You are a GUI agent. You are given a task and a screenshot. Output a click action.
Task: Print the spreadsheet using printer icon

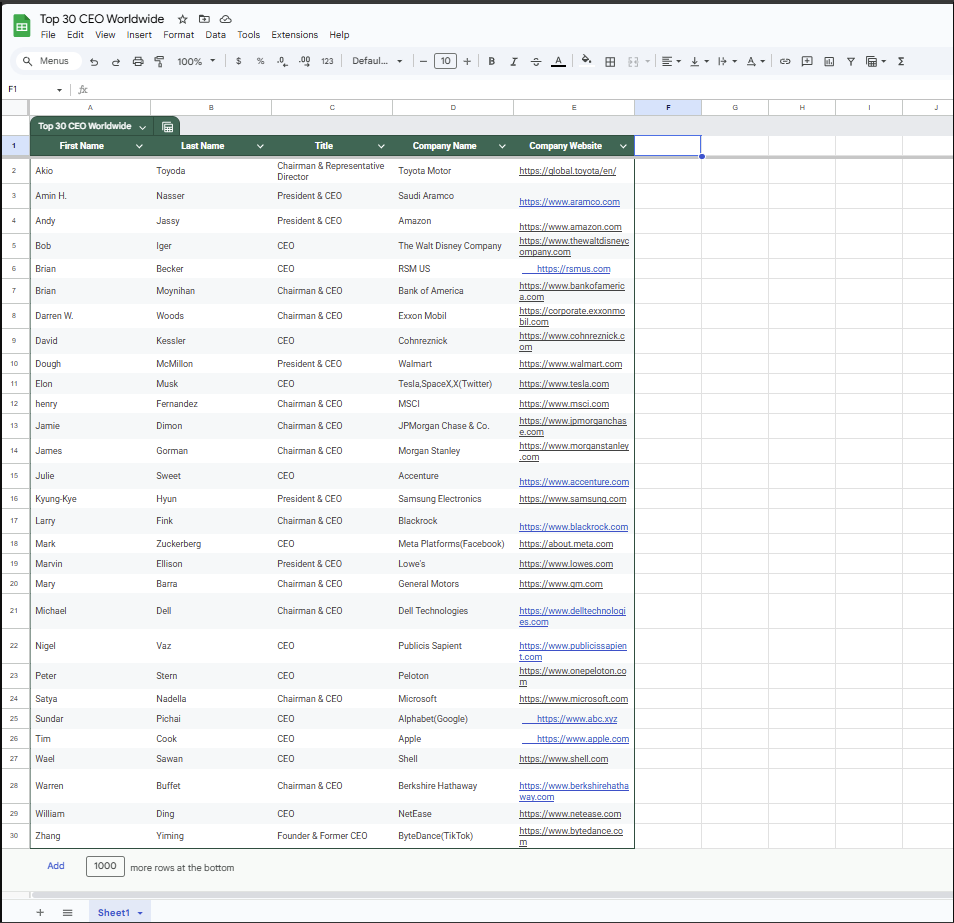[138, 61]
